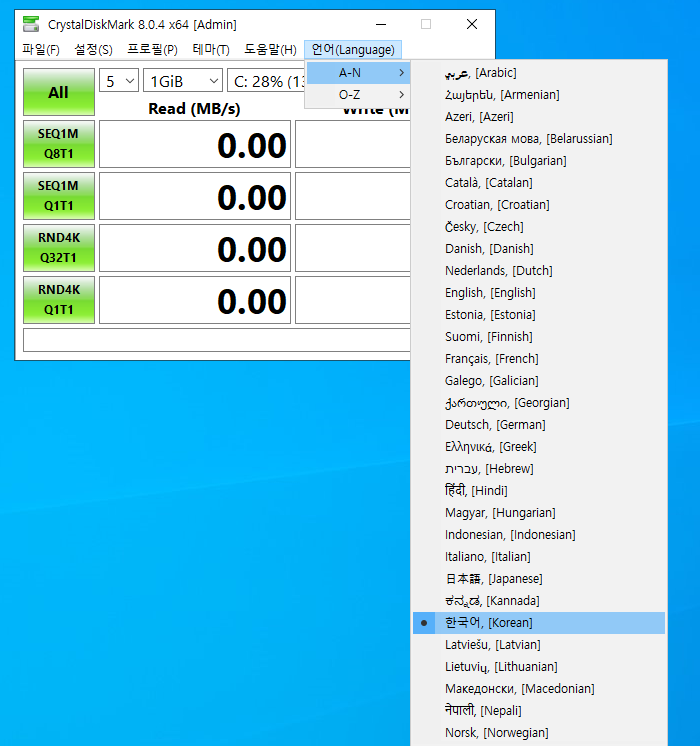Open the 프로필(P) menu
Viewport: 700px width, 746px height.
click(x=152, y=49)
